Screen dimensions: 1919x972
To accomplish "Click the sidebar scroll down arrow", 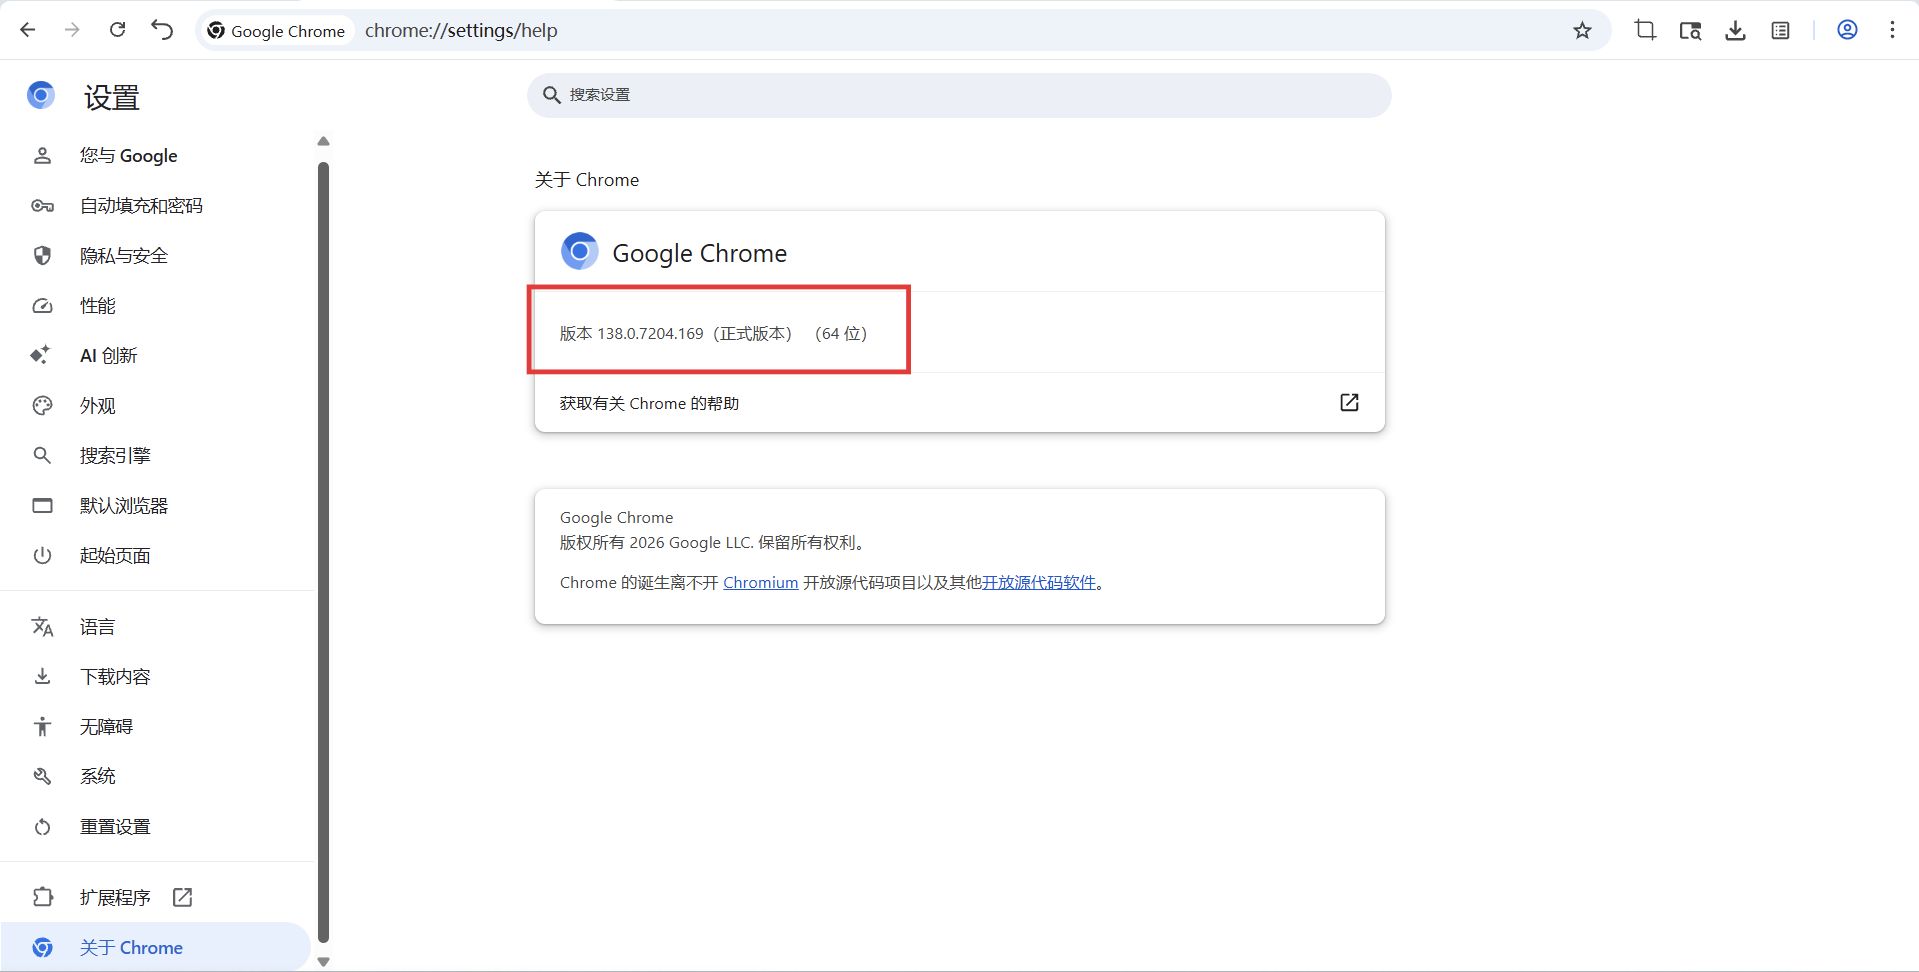I will [323, 961].
